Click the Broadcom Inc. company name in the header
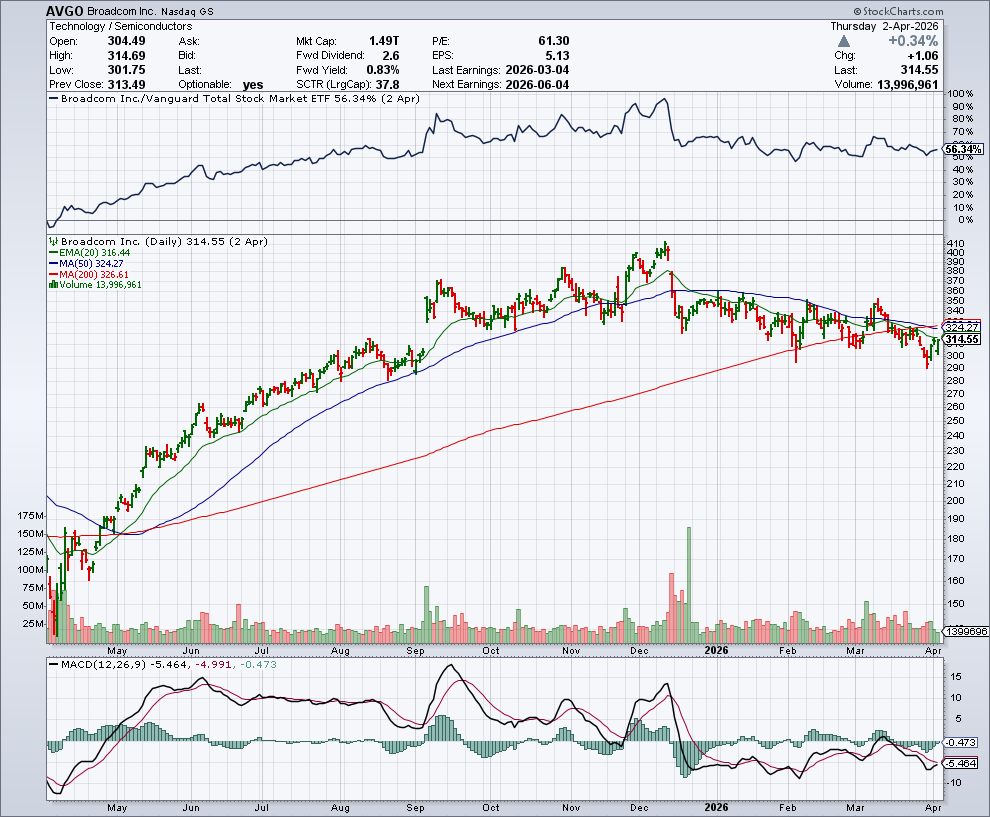 tap(122, 11)
